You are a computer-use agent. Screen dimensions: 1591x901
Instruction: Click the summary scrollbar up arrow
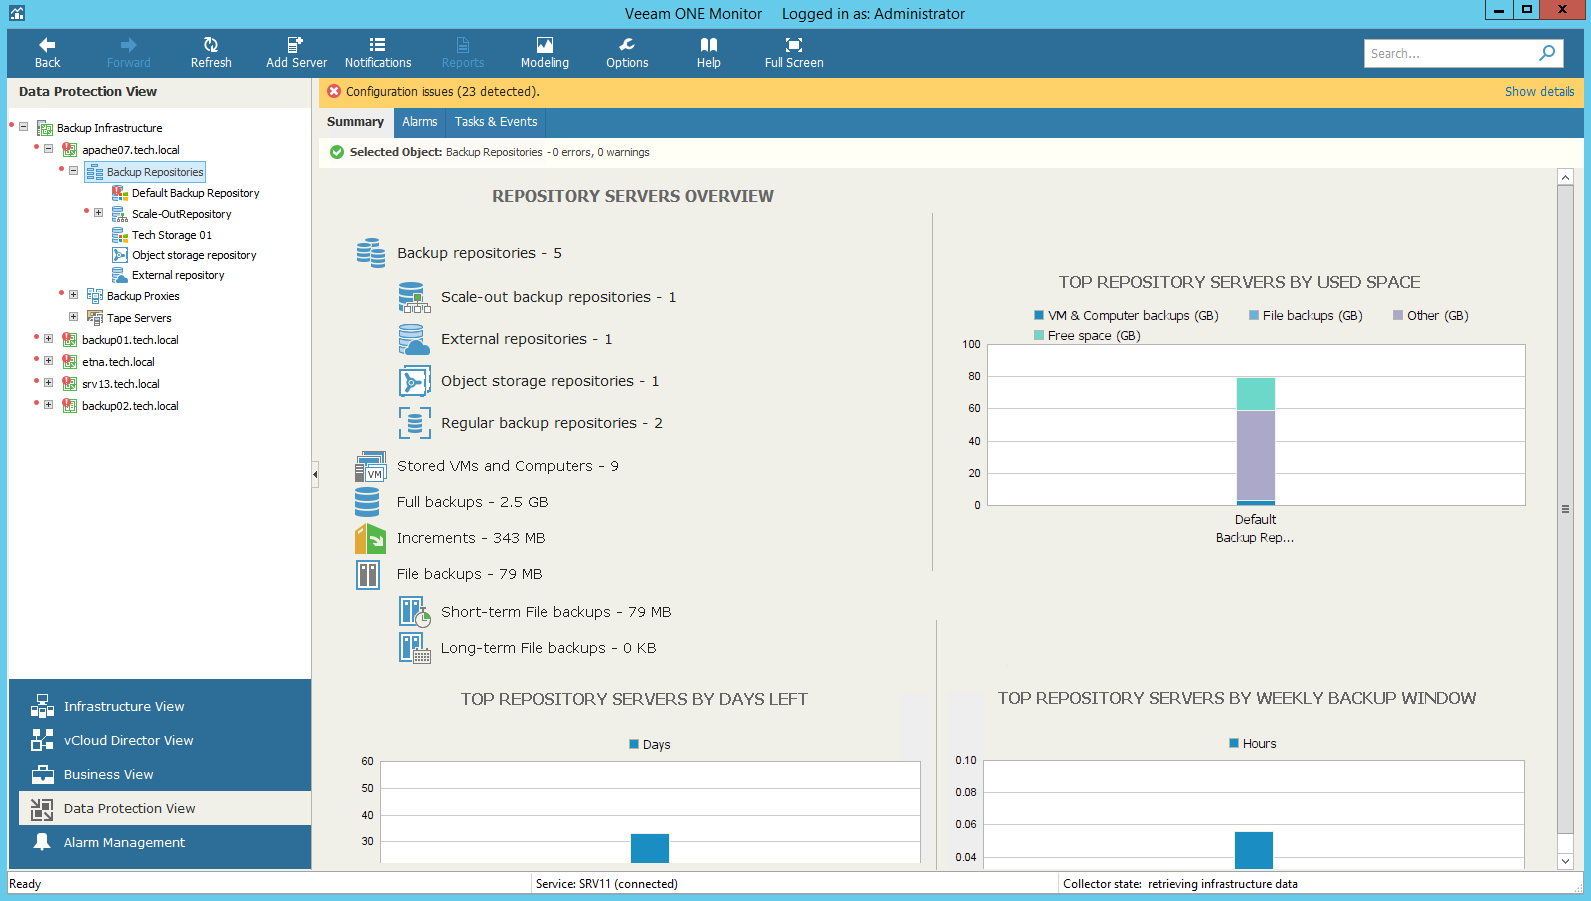point(1565,177)
